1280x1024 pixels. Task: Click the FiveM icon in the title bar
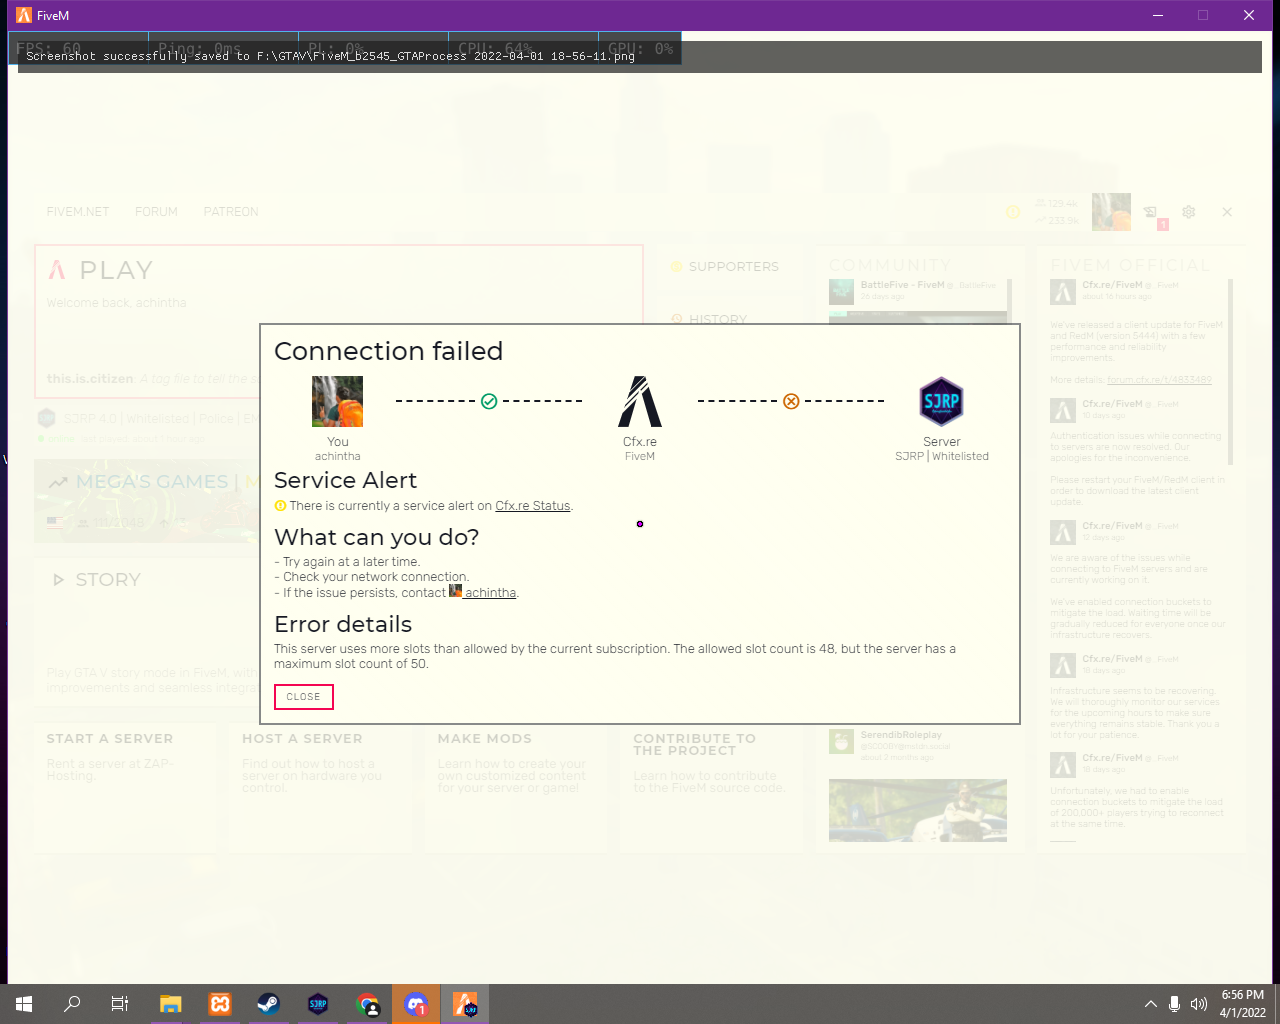click(24, 15)
